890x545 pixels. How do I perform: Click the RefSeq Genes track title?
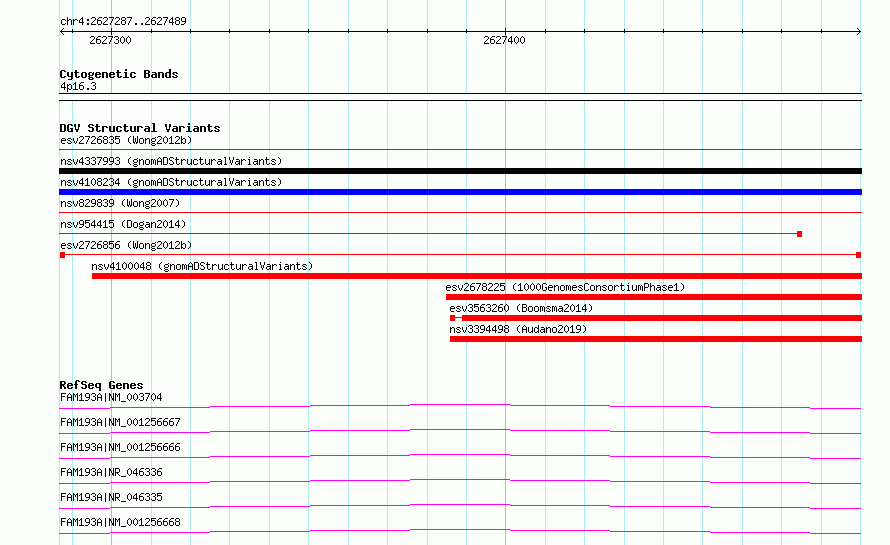tap(101, 385)
